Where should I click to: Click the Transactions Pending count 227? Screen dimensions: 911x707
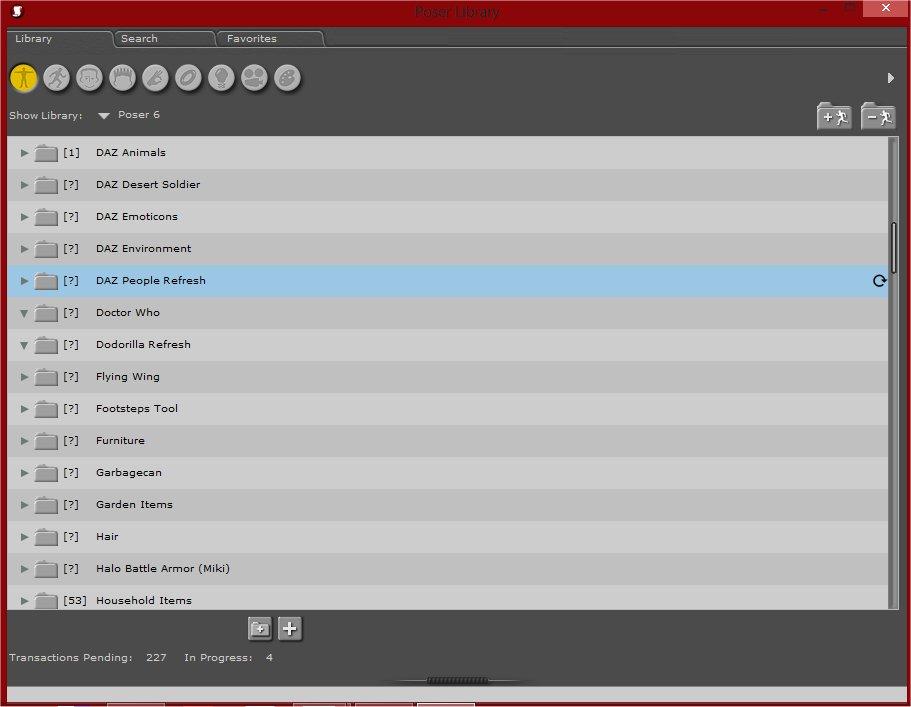click(x=156, y=658)
